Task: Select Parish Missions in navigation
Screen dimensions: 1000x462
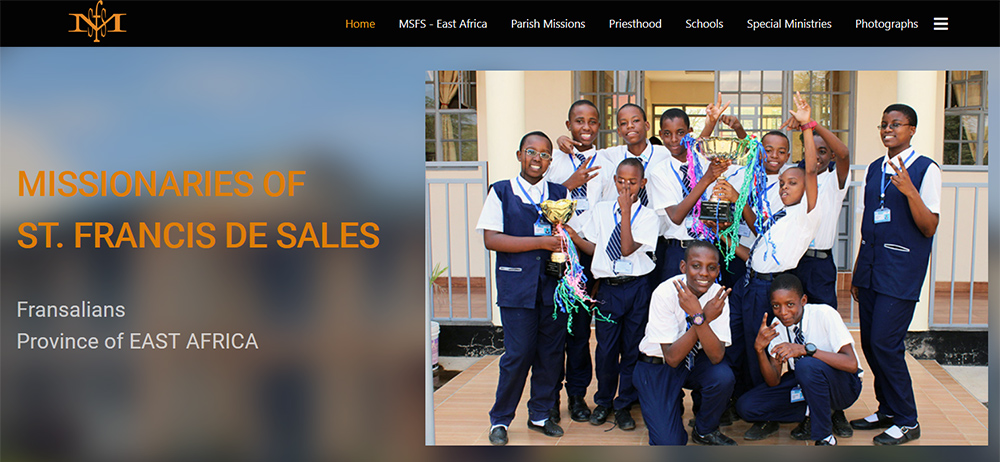Action: (x=548, y=24)
